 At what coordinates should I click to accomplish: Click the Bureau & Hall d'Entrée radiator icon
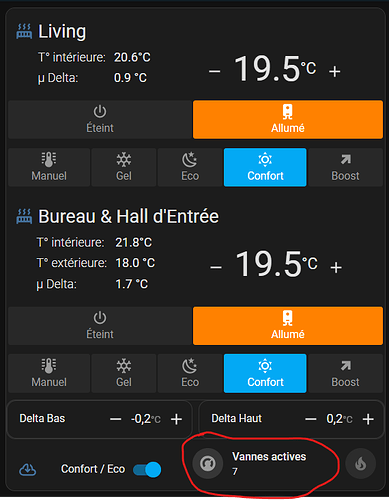pyautogui.click(x=24, y=216)
